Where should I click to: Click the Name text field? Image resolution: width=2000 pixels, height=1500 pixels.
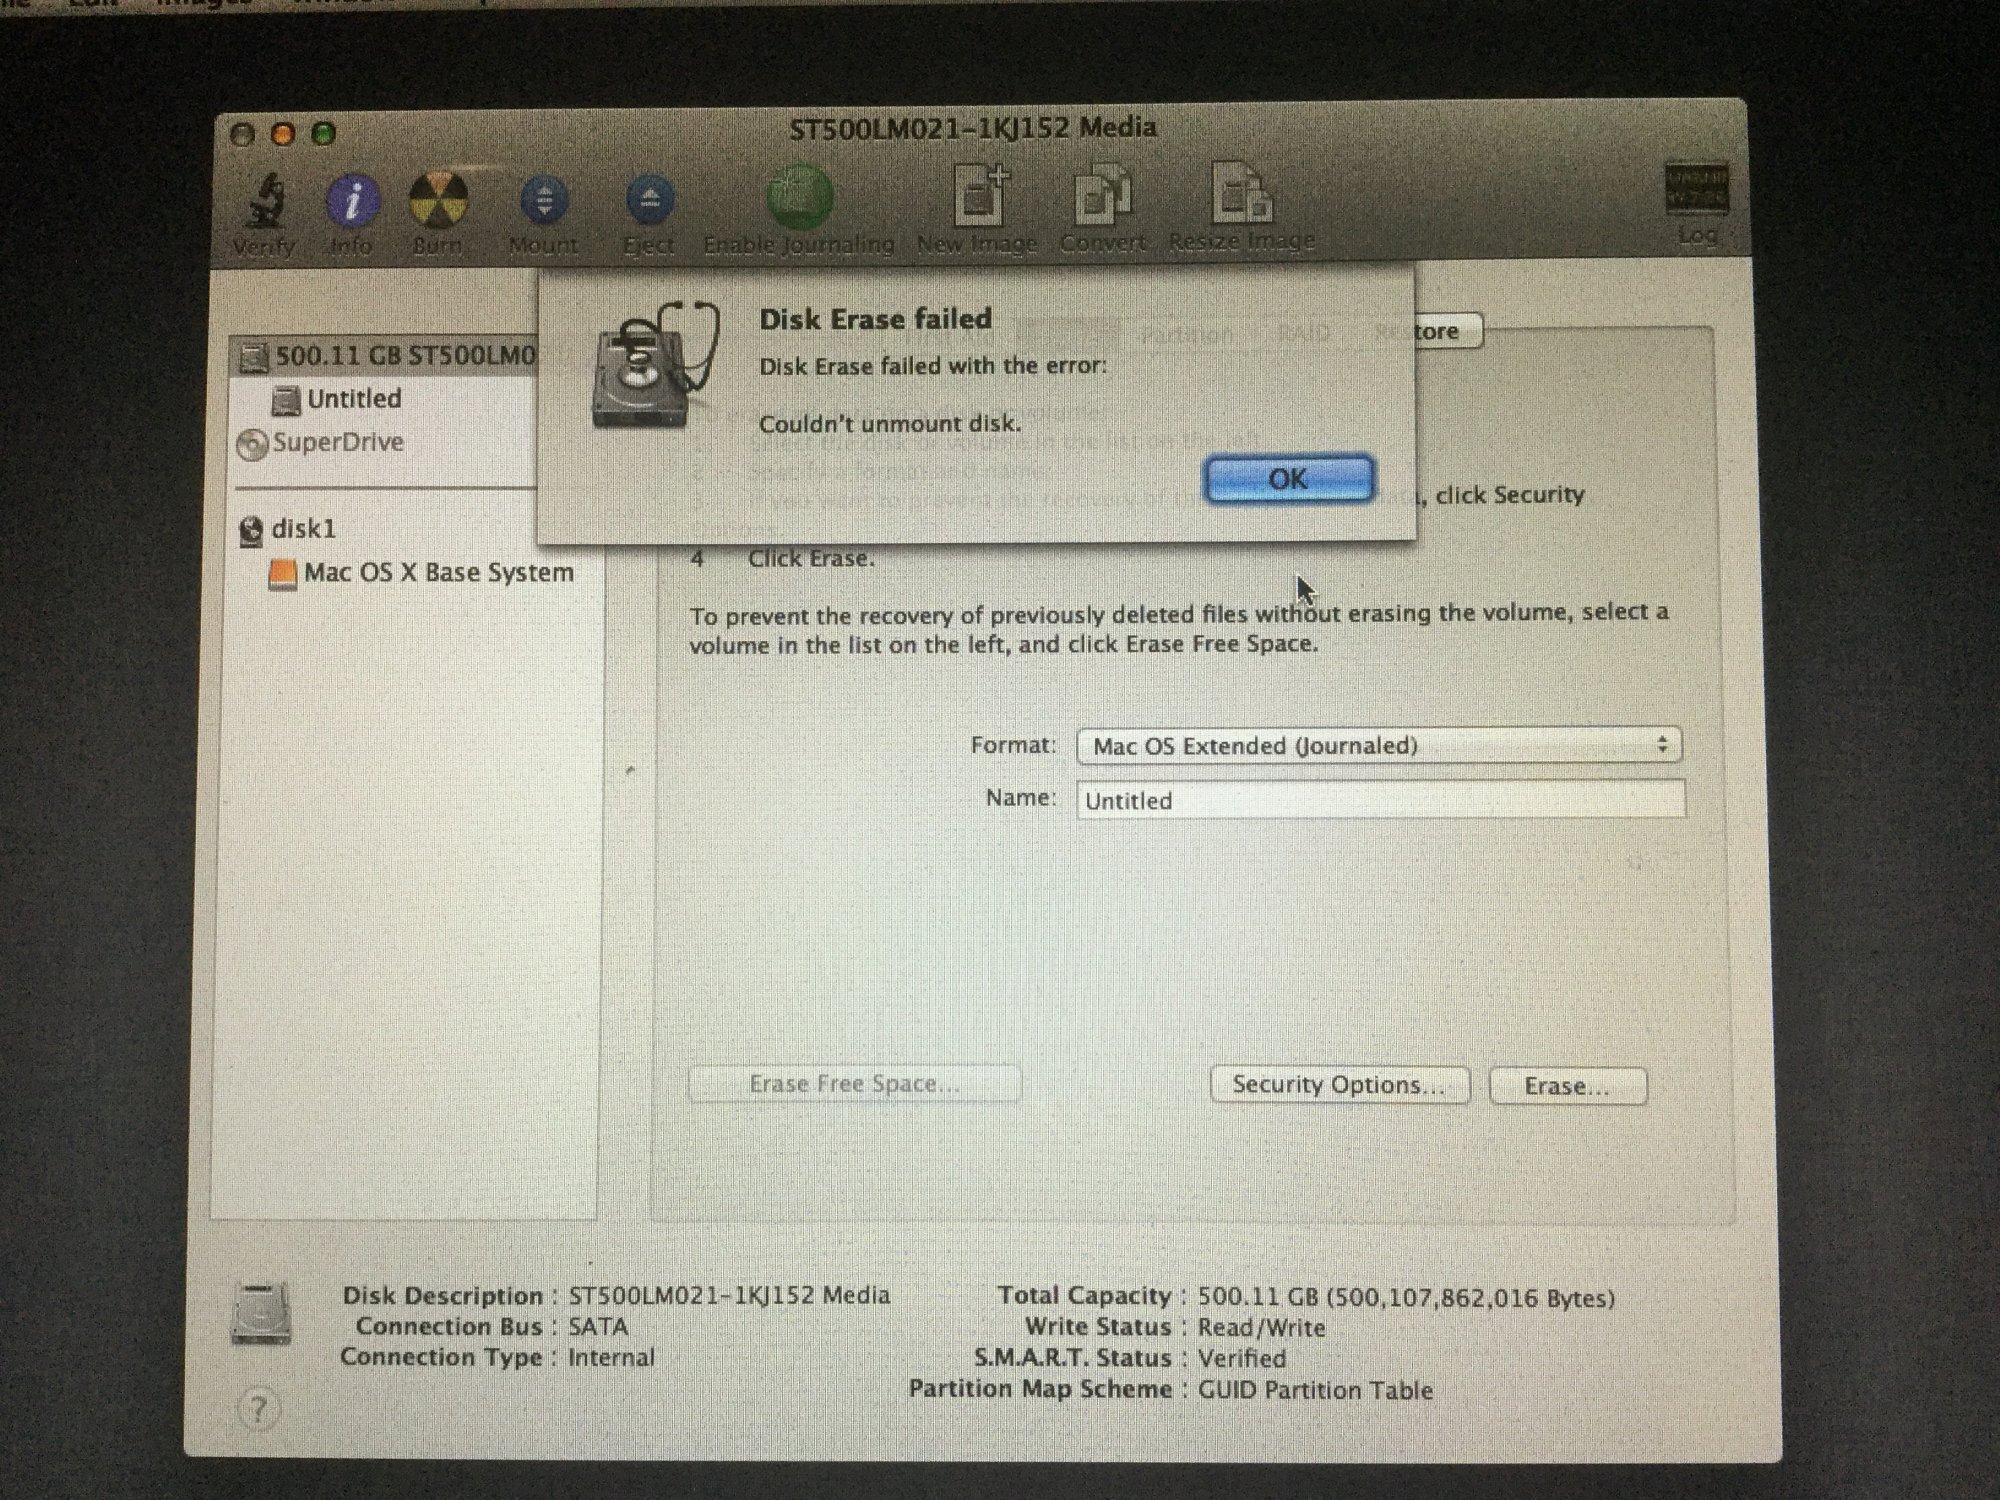click(1380, 800)
